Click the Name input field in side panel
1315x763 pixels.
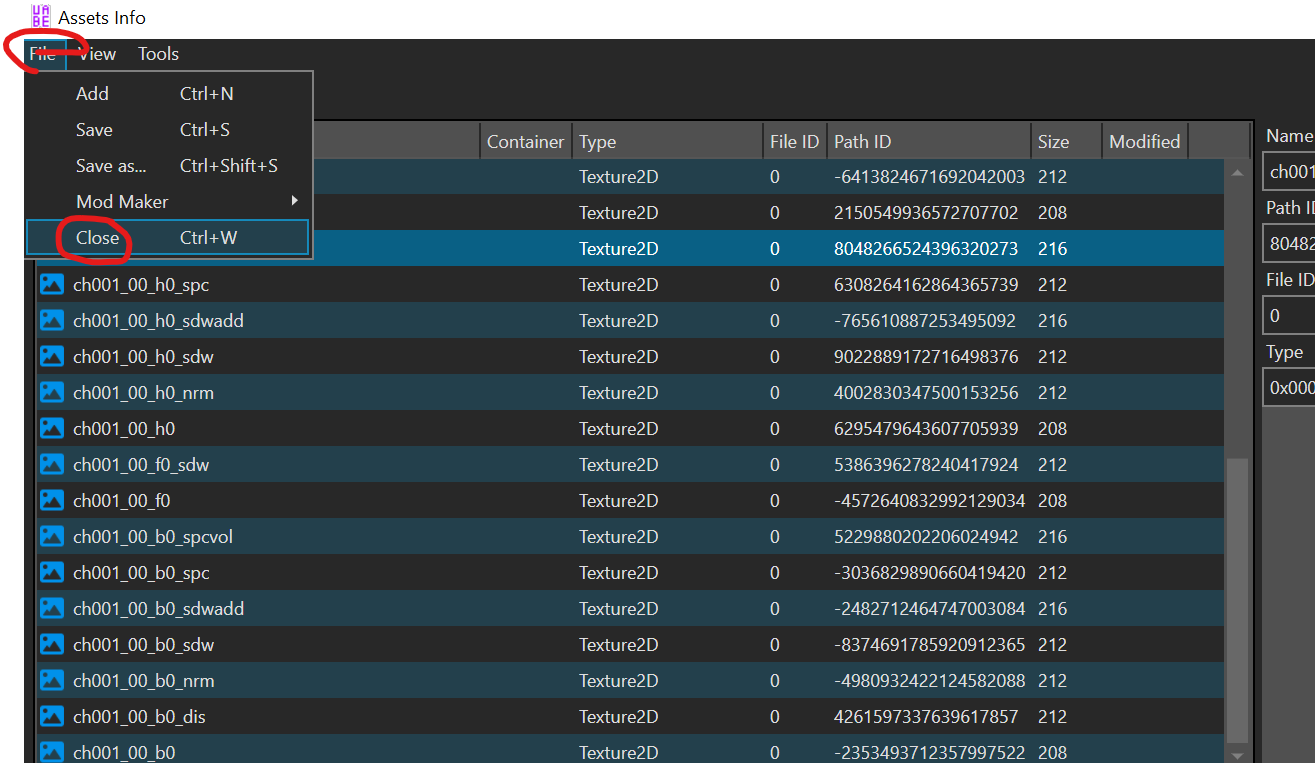pos(1289,172)
